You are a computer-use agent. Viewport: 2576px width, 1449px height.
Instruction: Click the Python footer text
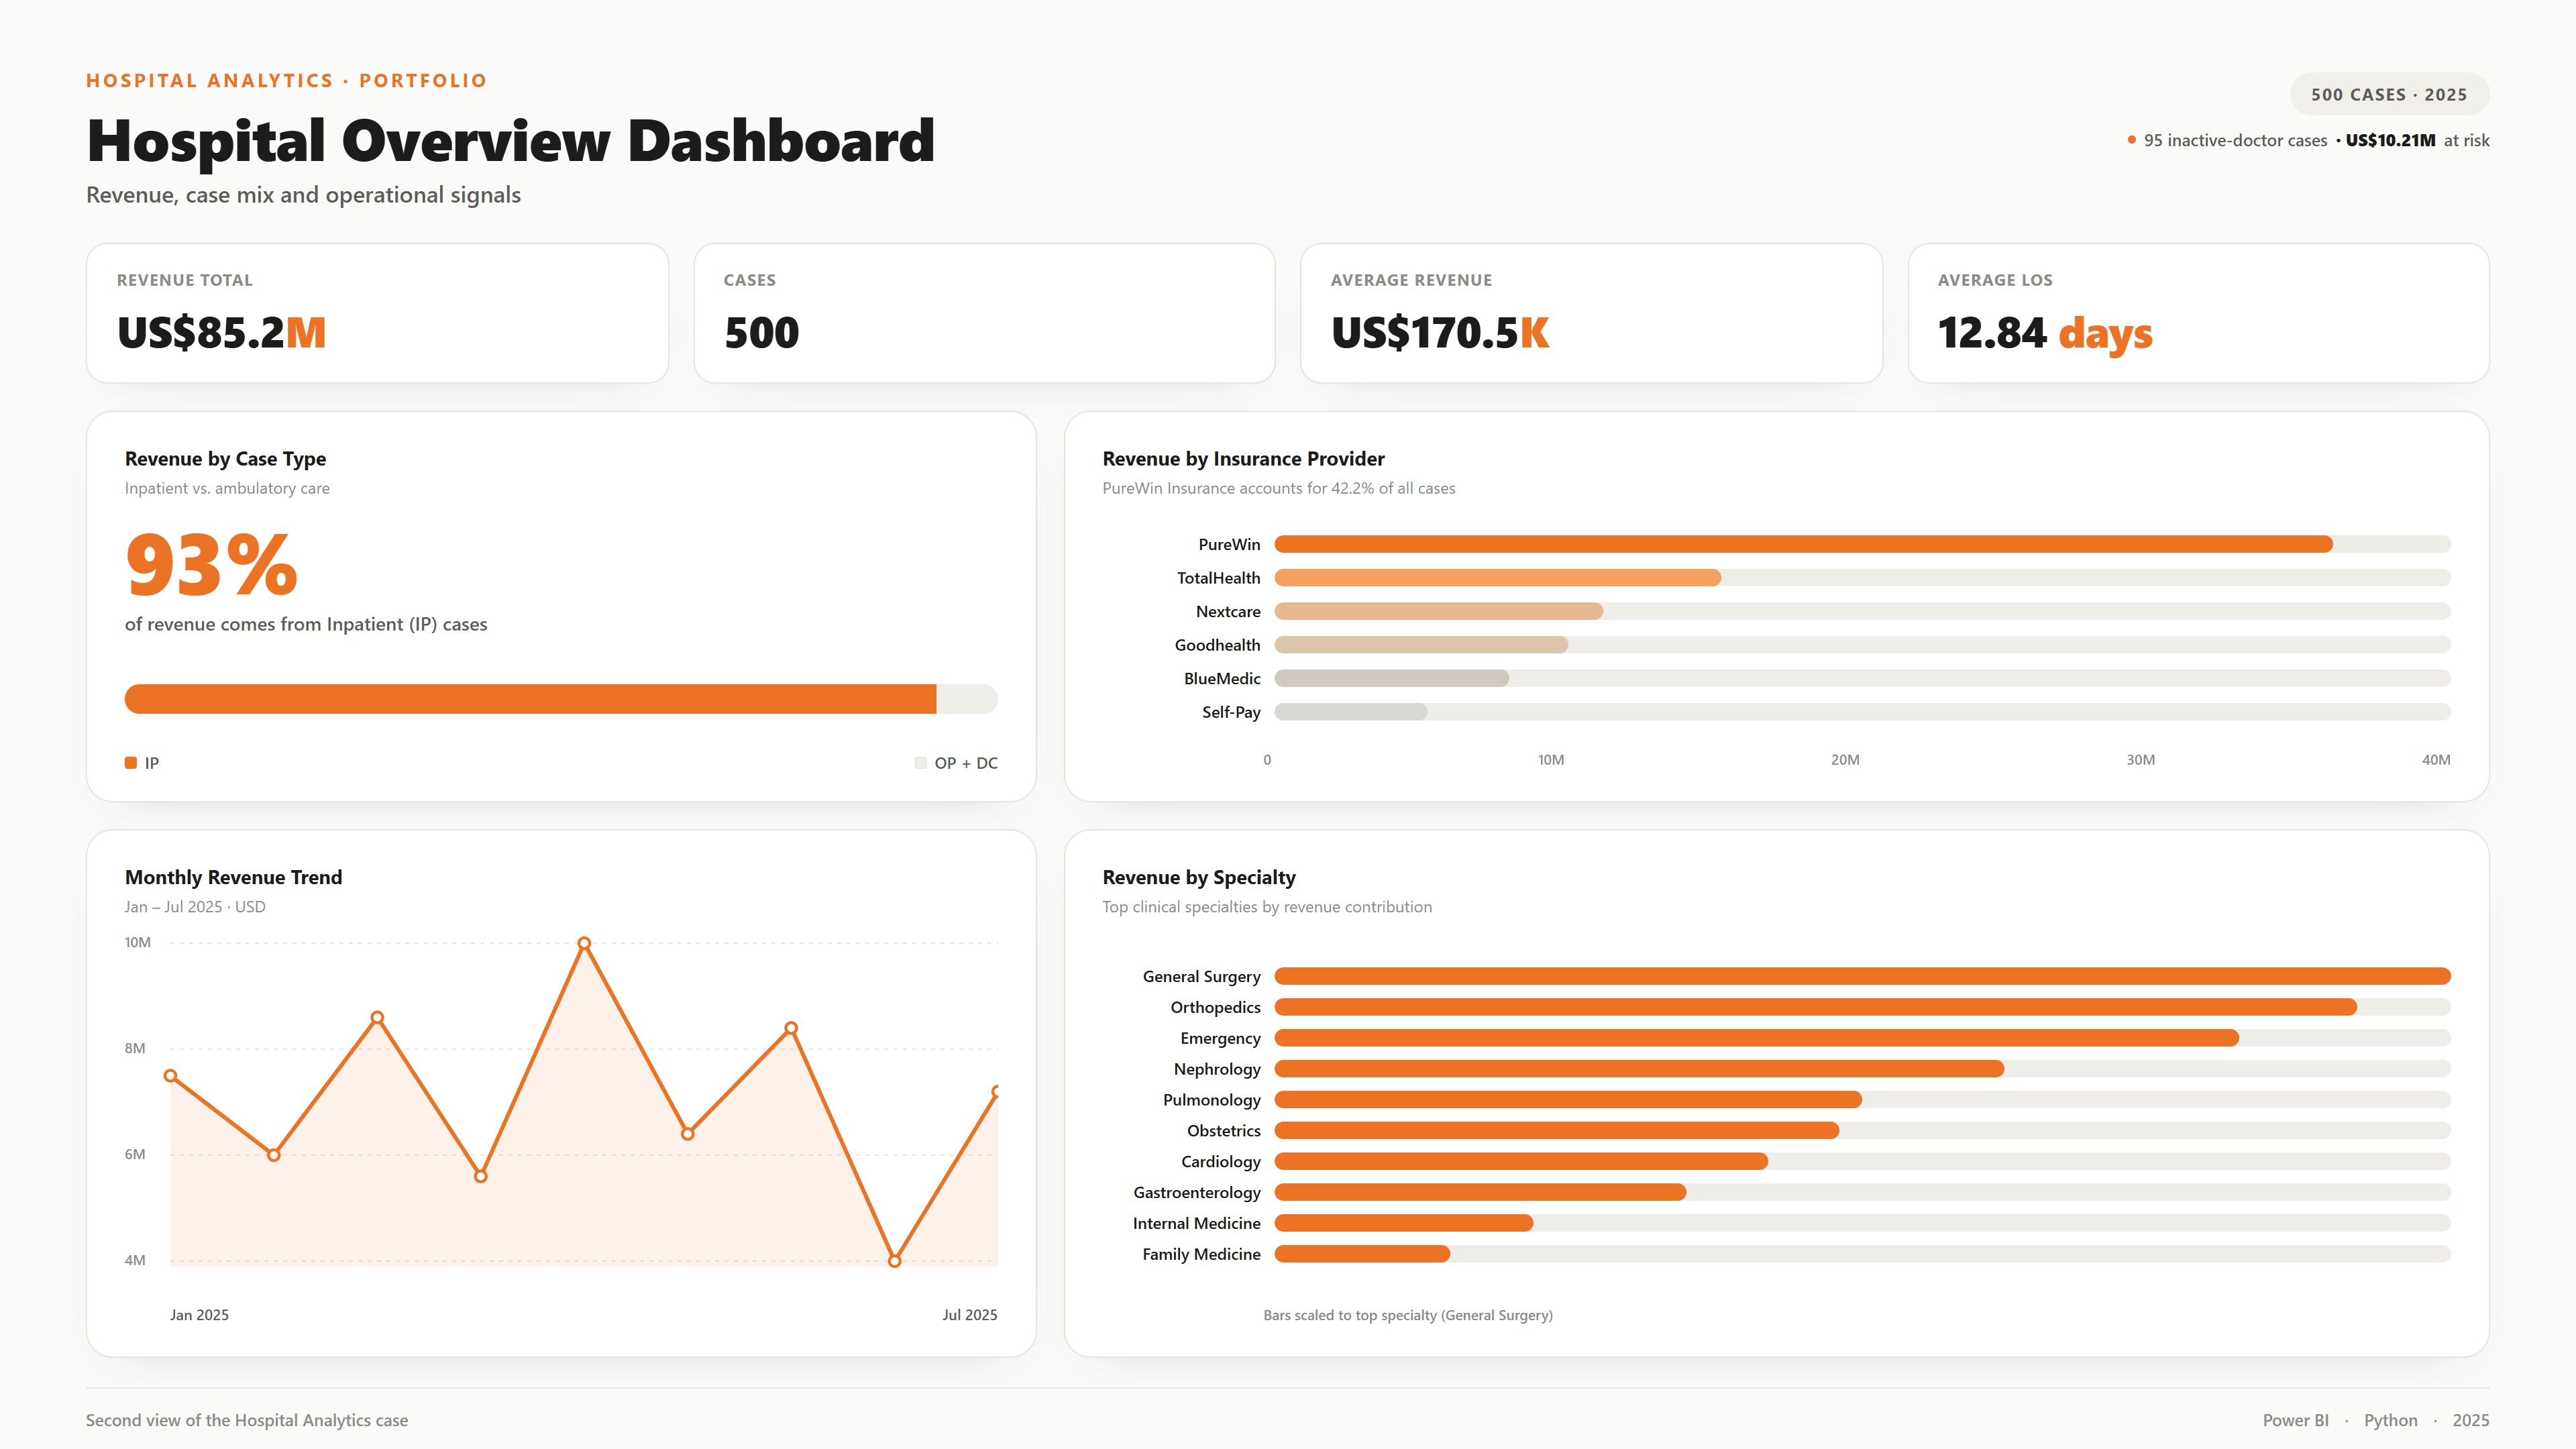(2390, 1420)
